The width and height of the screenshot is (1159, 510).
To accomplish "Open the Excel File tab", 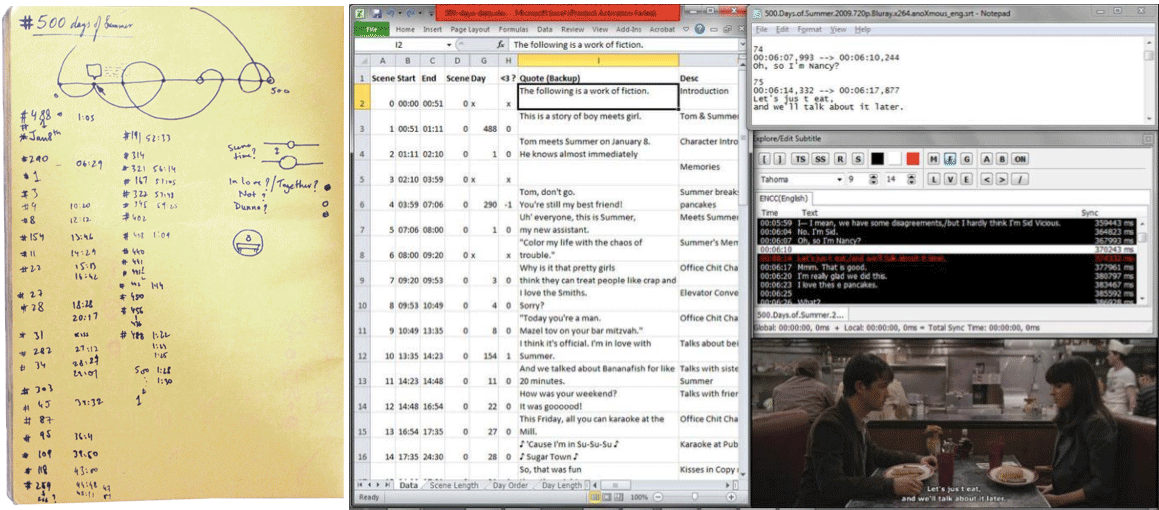I will (372, 29).
